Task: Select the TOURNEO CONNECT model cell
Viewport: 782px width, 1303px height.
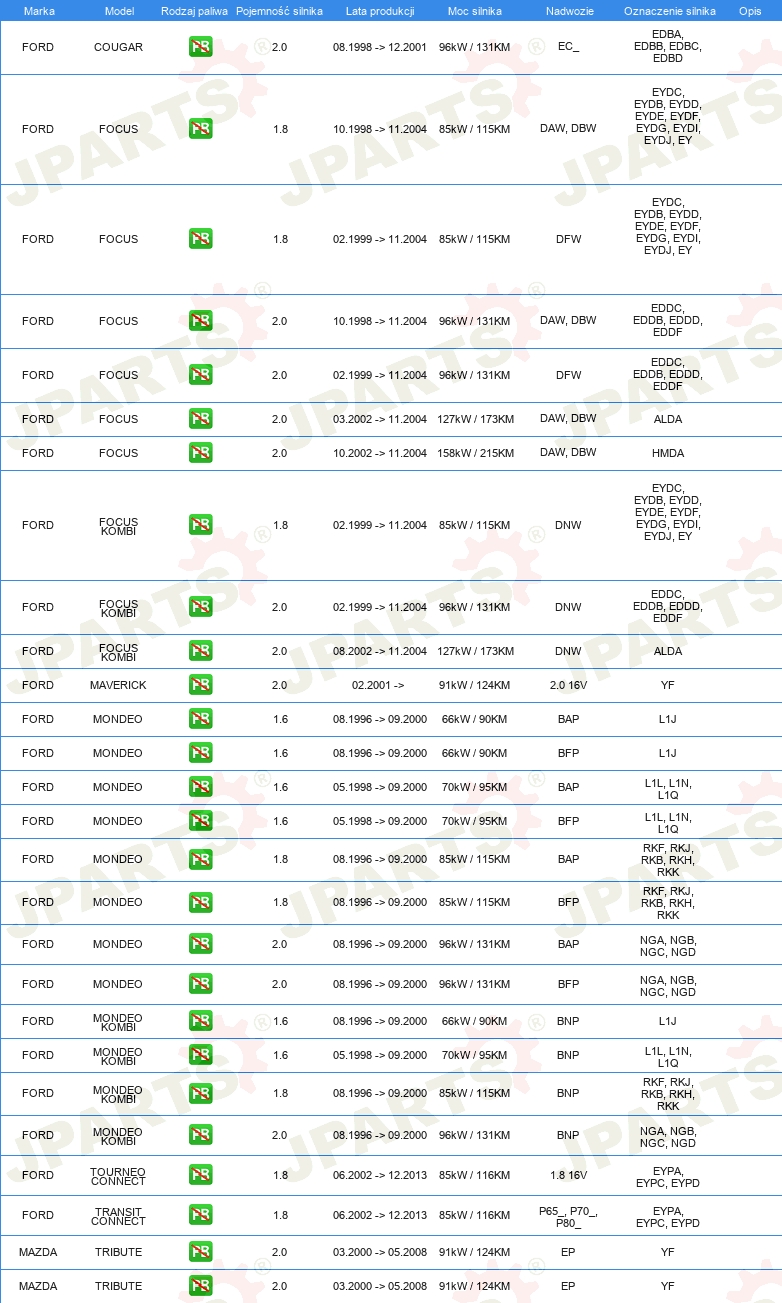Action: click(118, 1175)
